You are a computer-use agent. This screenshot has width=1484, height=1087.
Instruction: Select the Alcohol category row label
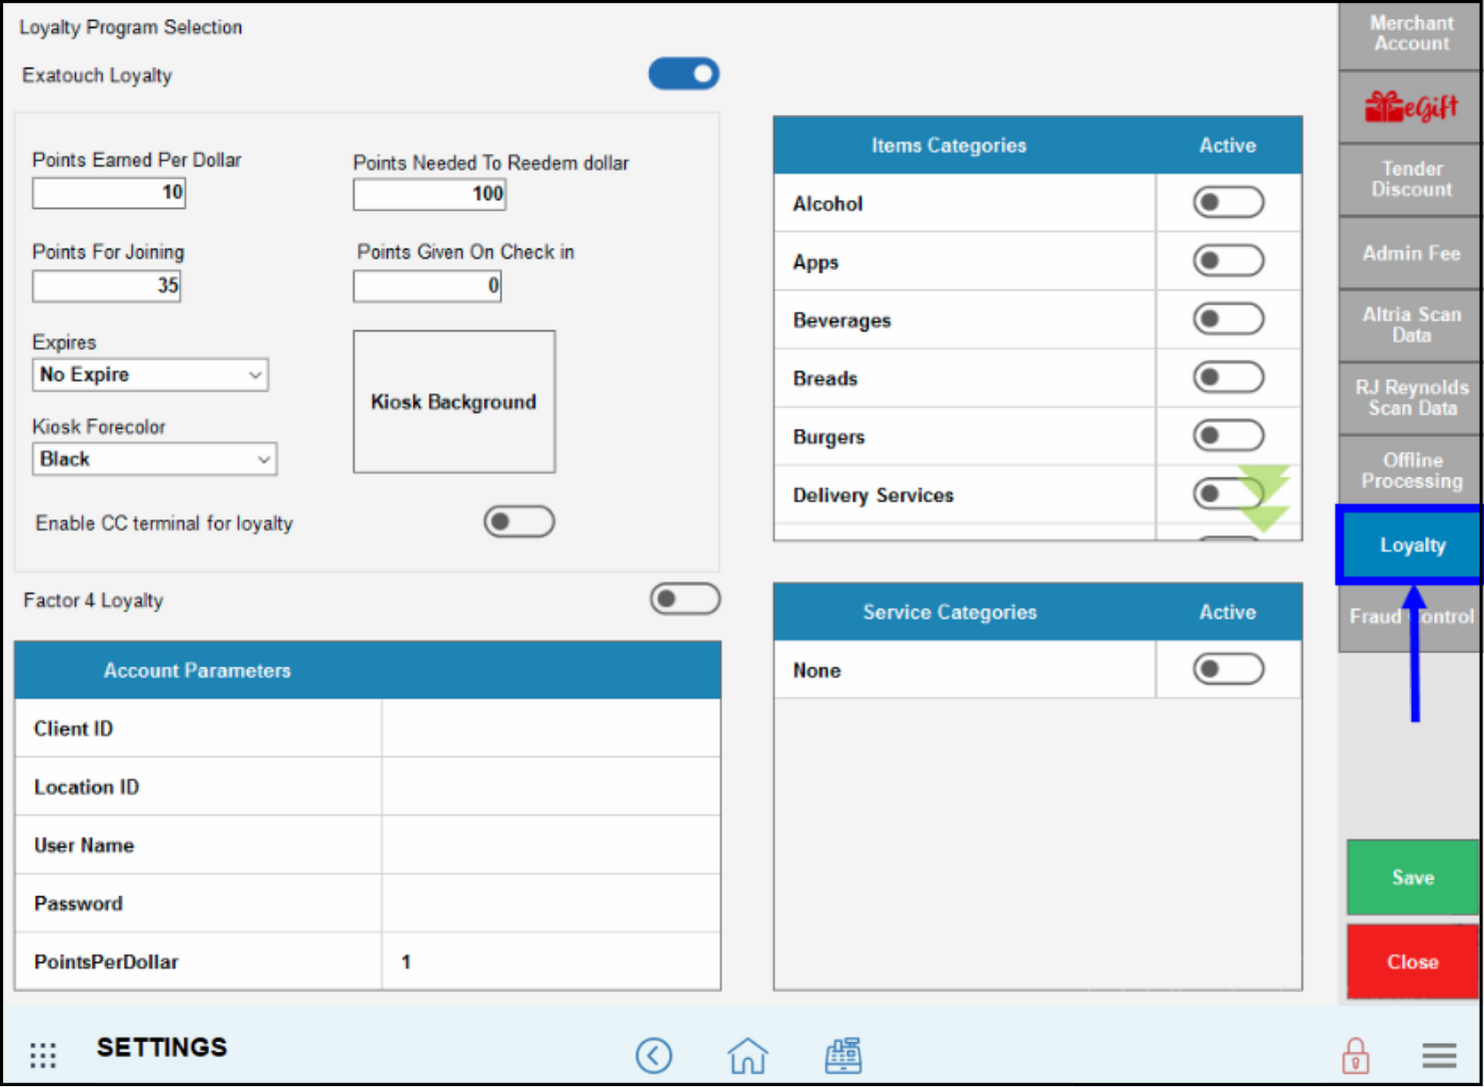click(x=827, y=204)
